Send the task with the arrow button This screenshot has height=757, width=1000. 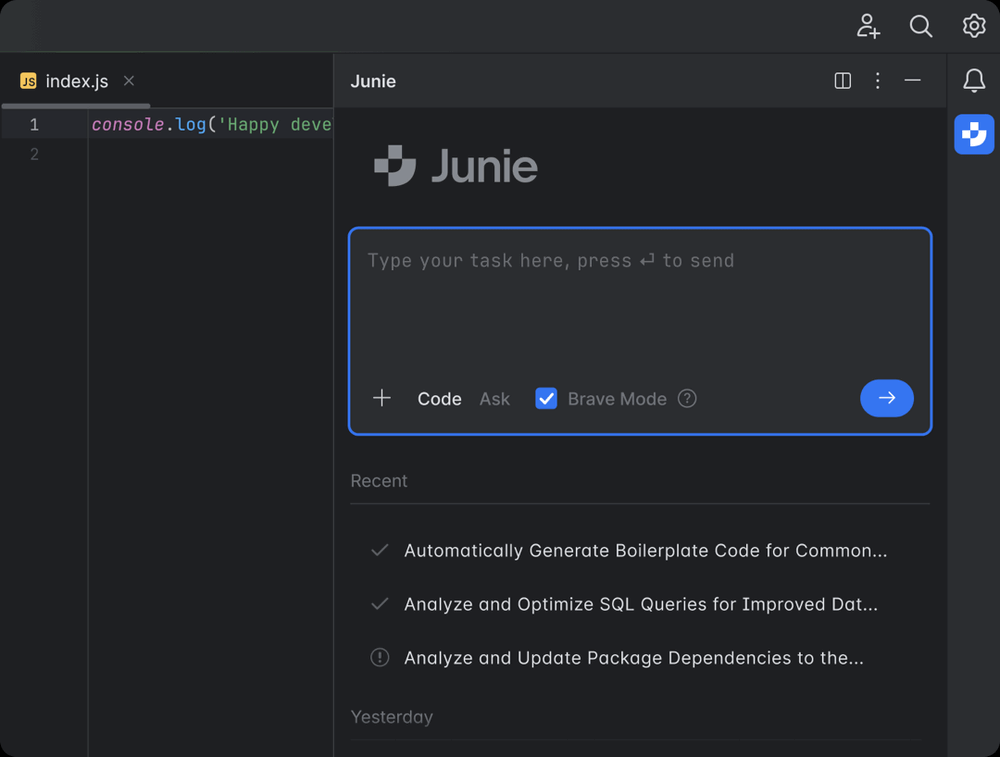click(886, 398)
